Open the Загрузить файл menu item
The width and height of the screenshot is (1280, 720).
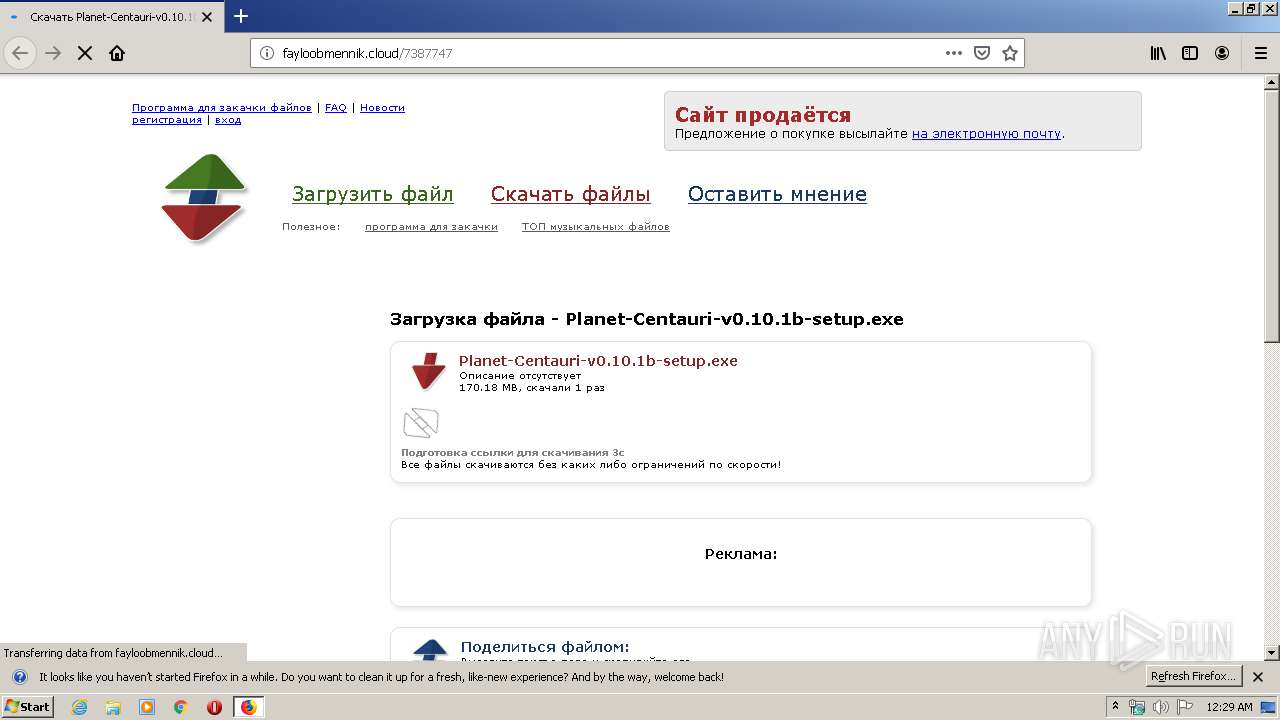pos(373,194)
